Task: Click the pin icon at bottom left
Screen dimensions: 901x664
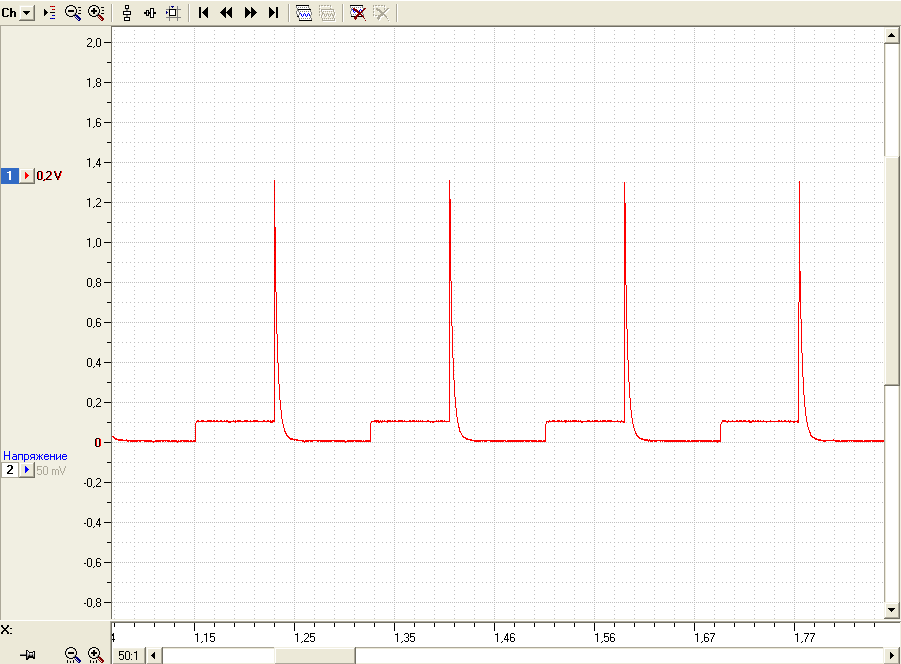Action: pos(28,654)
